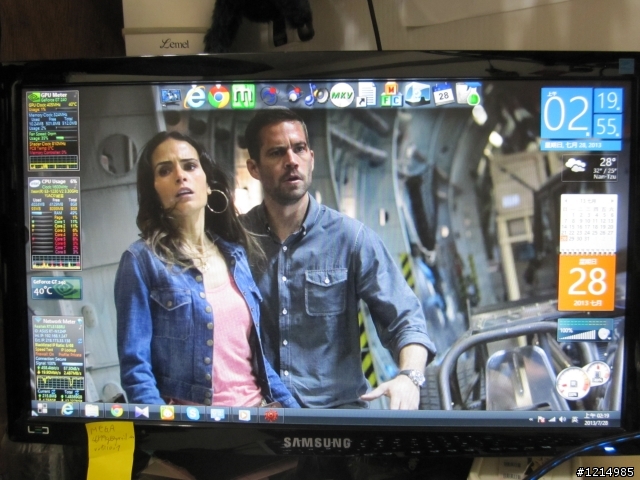This screenshot has width=640, height=480.
Task: Click the volume gadget round knob
Action: click(x=604, y=334)
